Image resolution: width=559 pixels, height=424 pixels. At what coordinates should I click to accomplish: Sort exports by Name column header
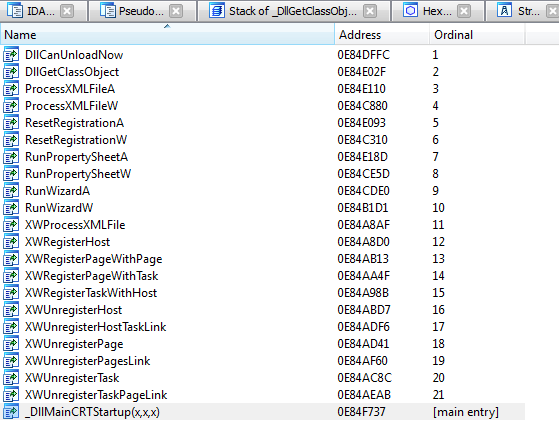click(x=167, y=35)
